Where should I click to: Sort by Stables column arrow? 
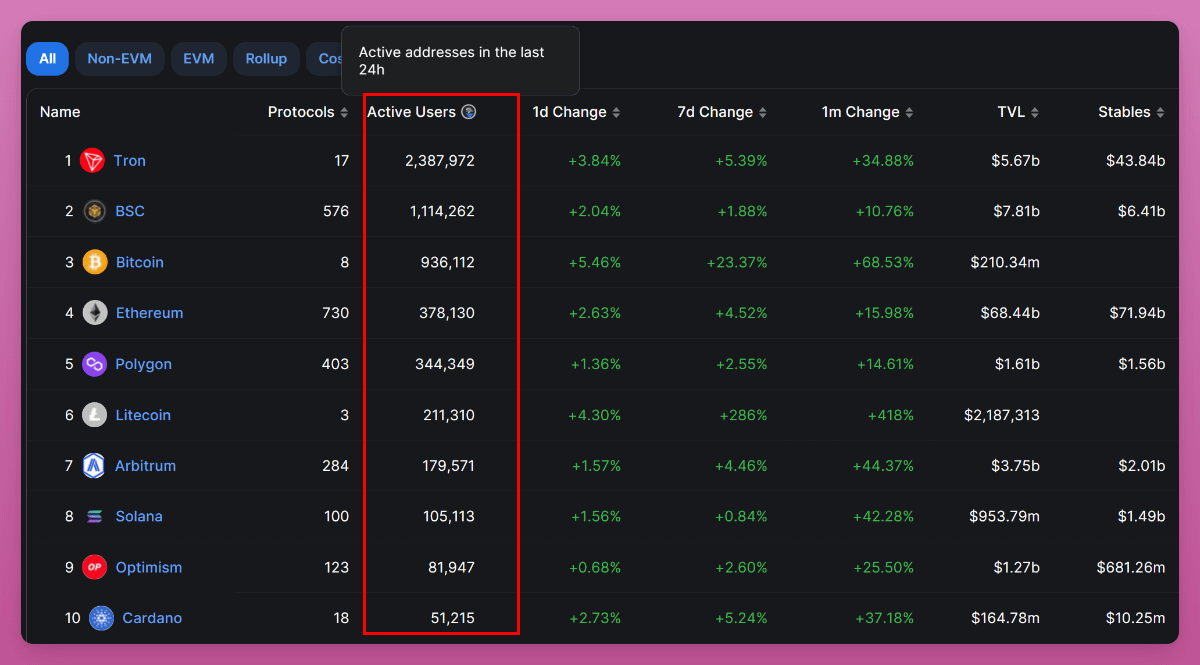[x=1160, y=113]
